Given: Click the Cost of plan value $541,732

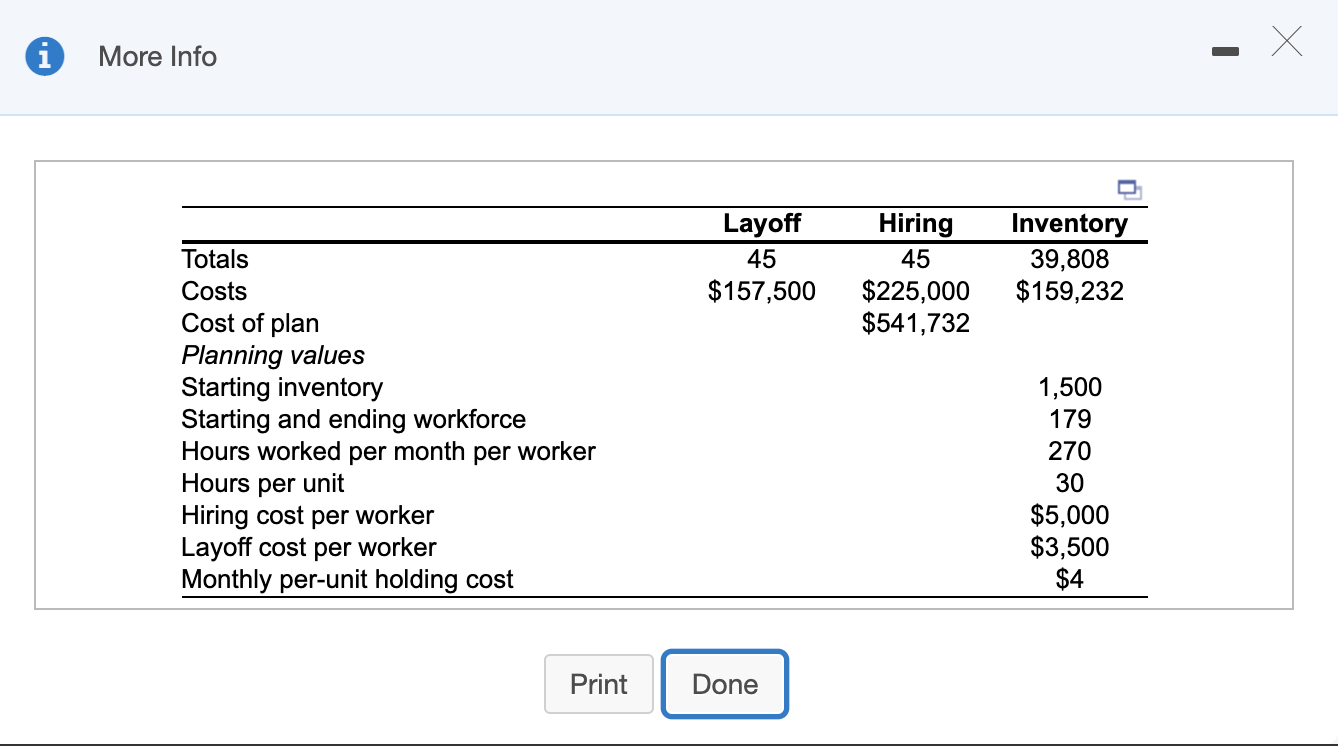Looking at the screenshot, I should [916, 322].
